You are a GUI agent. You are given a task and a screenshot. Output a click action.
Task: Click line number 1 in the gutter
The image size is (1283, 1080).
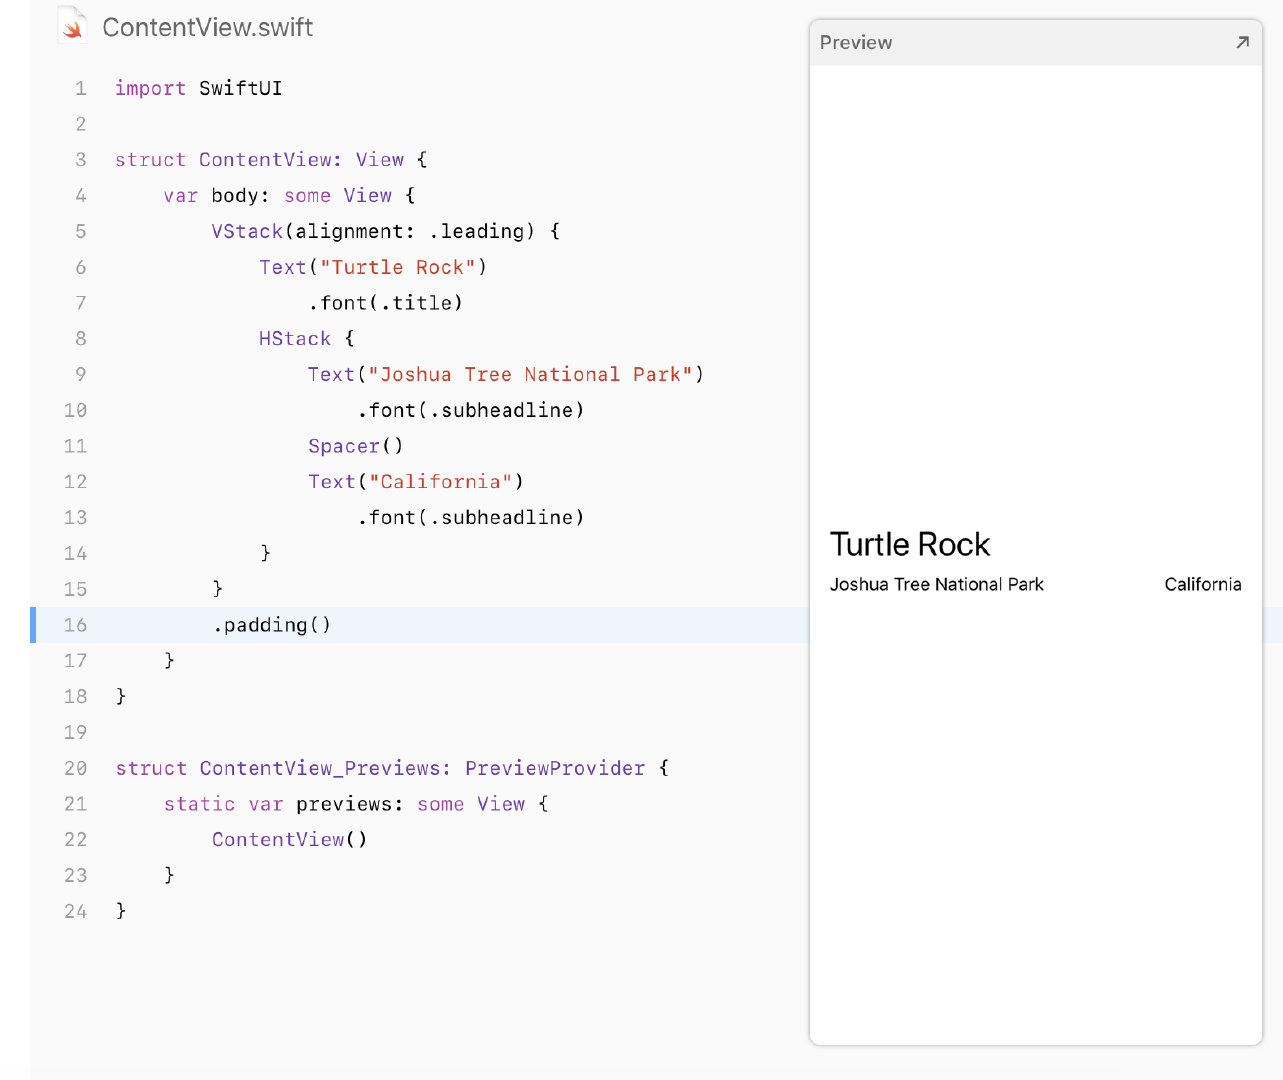click(80, 88)
